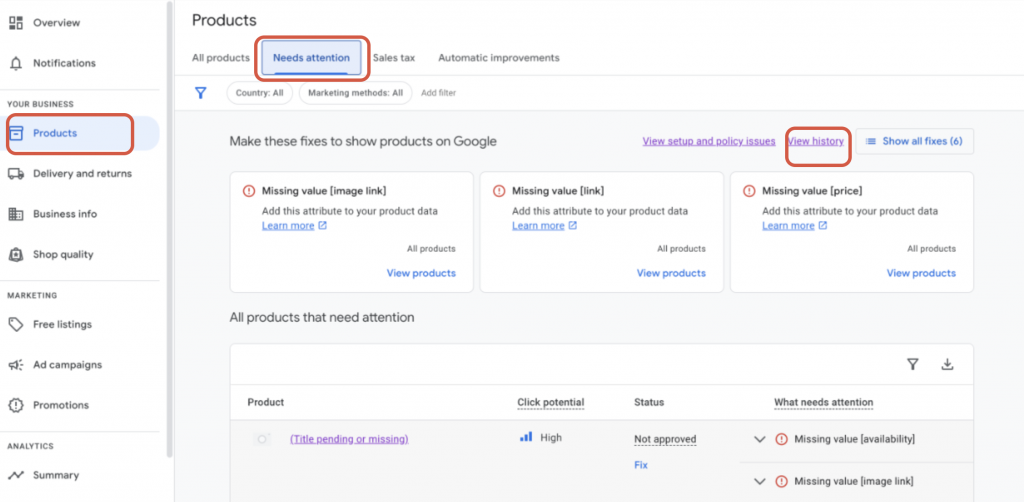Click the Fix link under Status
The height and width of the screenshot is (502, 1024).
[640, 465]
